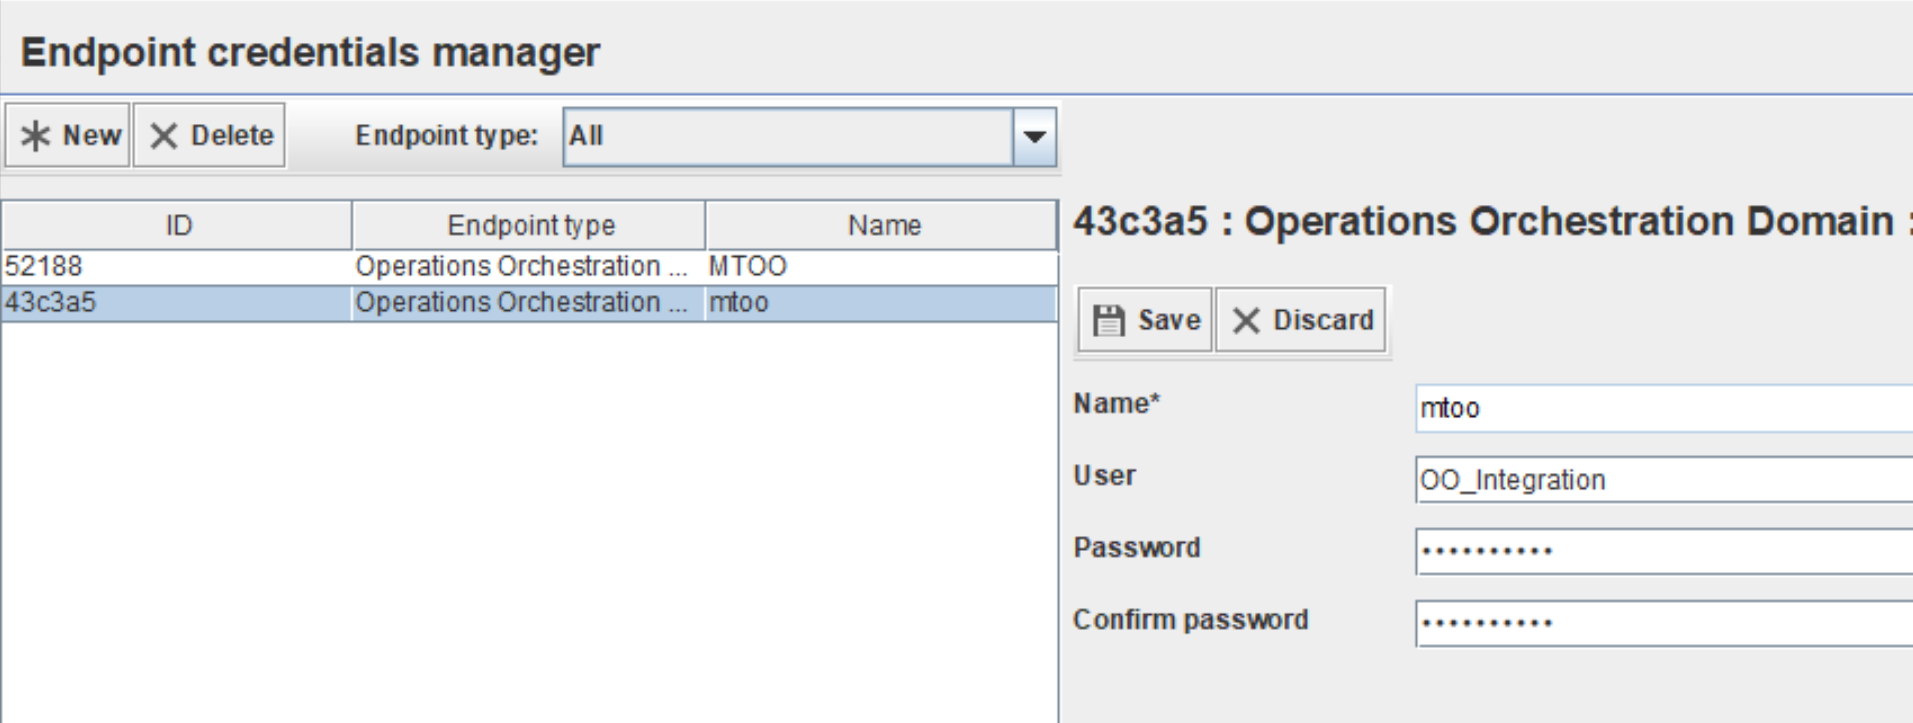Click the X icon on the Delete button
This screenshot has width=1913, height=723.
coord(166,135)
